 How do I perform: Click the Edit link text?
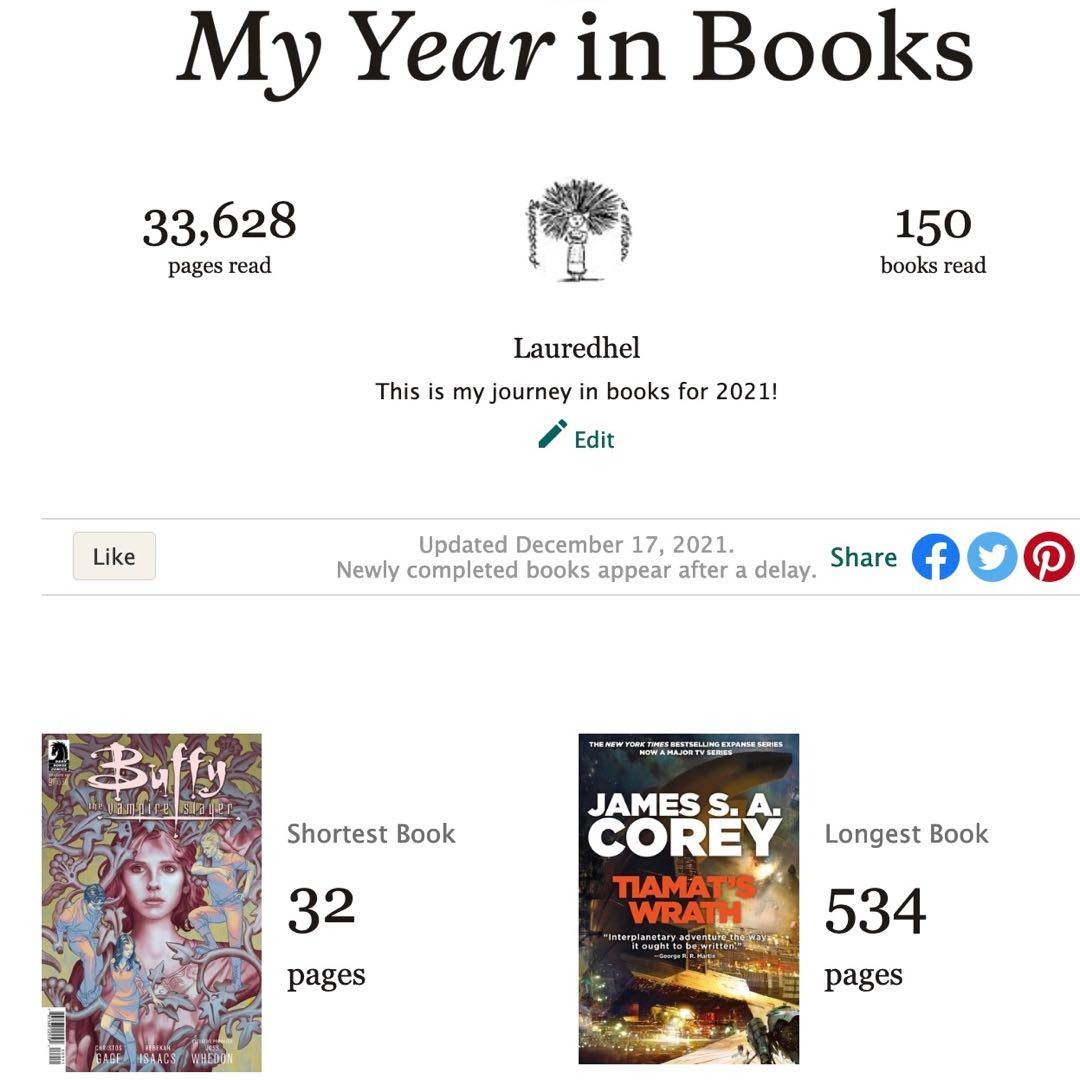pos(594,440)
